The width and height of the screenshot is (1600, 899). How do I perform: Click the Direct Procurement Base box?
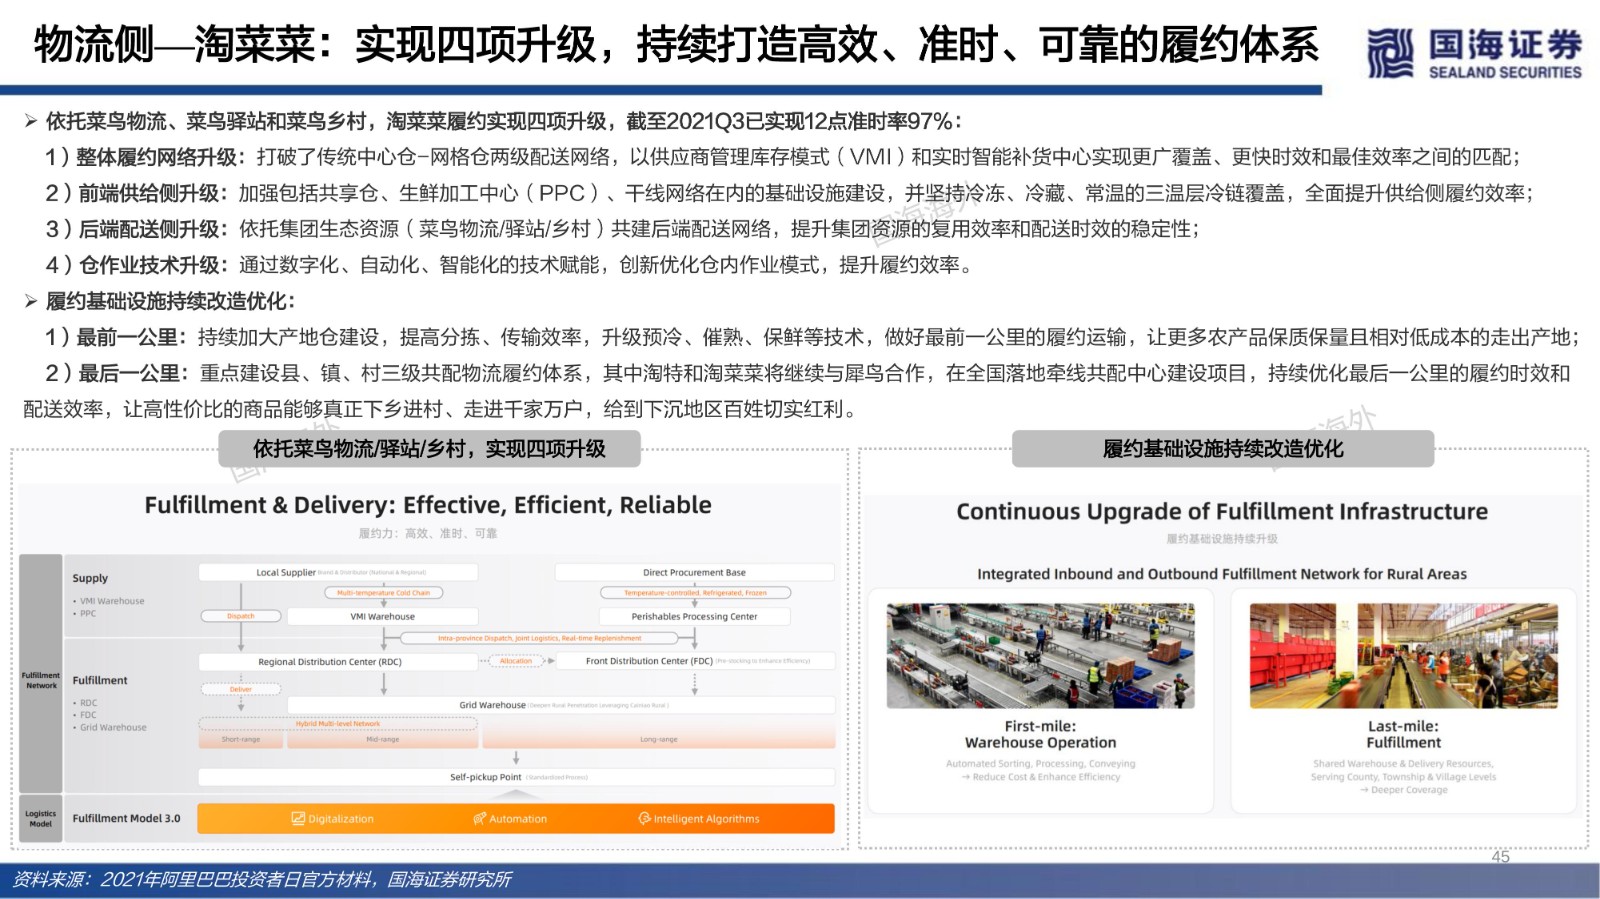click(694, 572)
